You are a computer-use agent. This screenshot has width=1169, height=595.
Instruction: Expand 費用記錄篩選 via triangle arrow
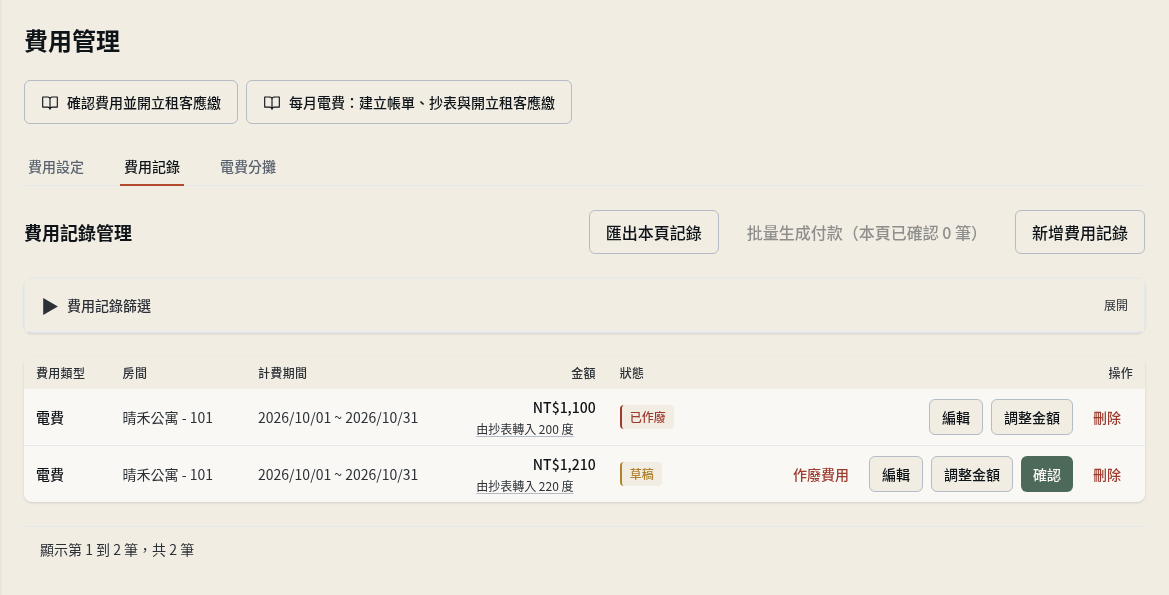[50, 306]
